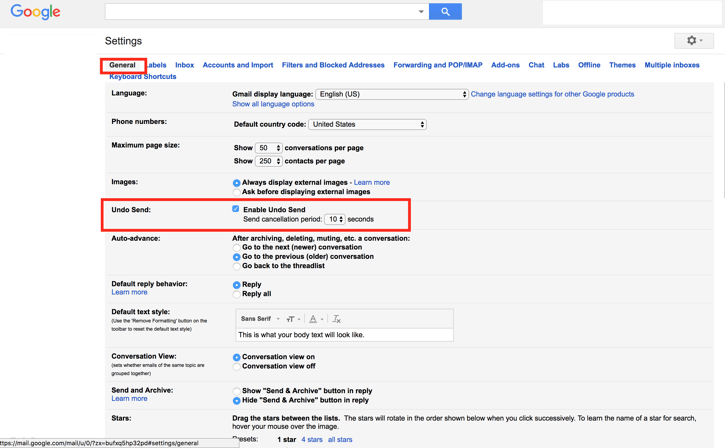This screenshot has width=725, height=448.
Task: Open the Accounts and Import tab
Action: tap(238, 65)
